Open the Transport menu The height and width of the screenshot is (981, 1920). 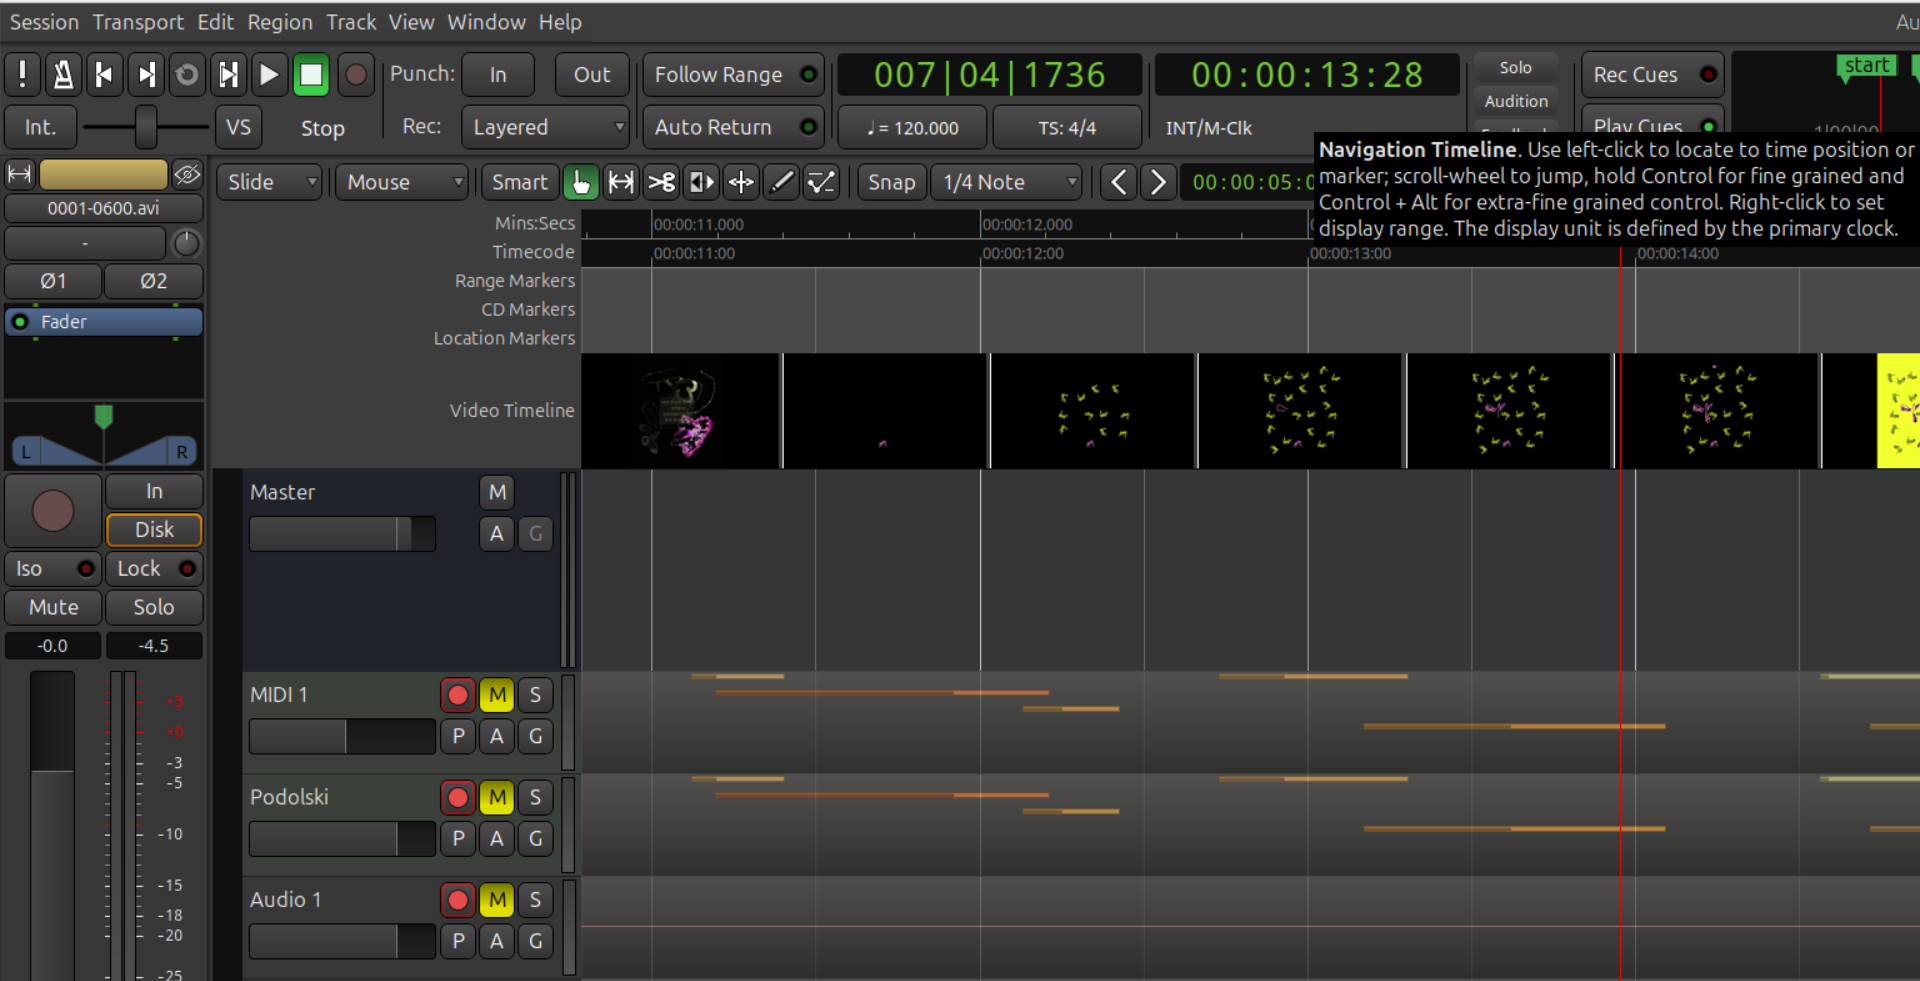pyautogui.click(x=138, y=22)
